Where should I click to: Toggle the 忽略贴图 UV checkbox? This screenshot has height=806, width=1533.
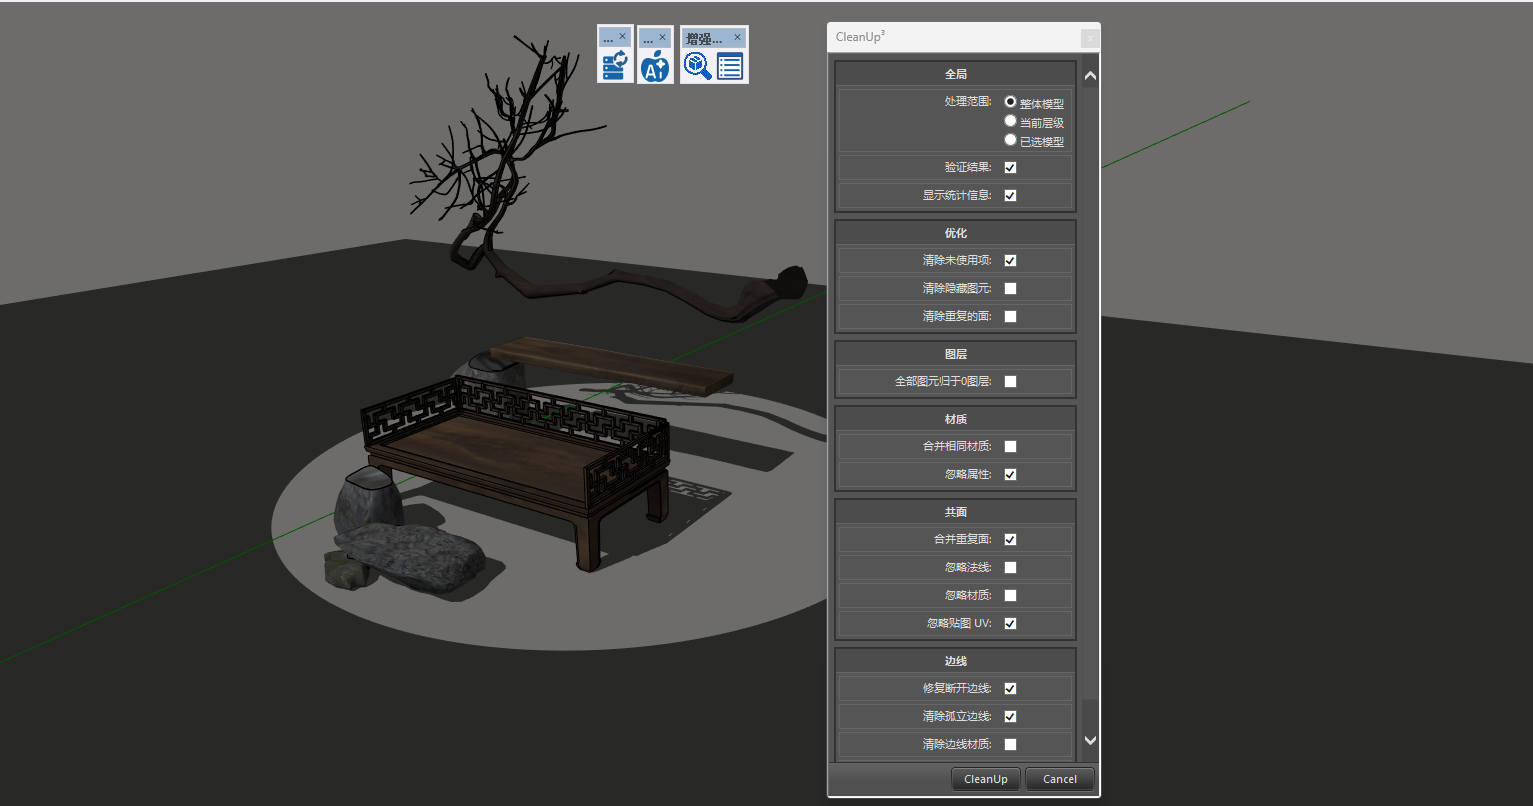[1010, 624]
